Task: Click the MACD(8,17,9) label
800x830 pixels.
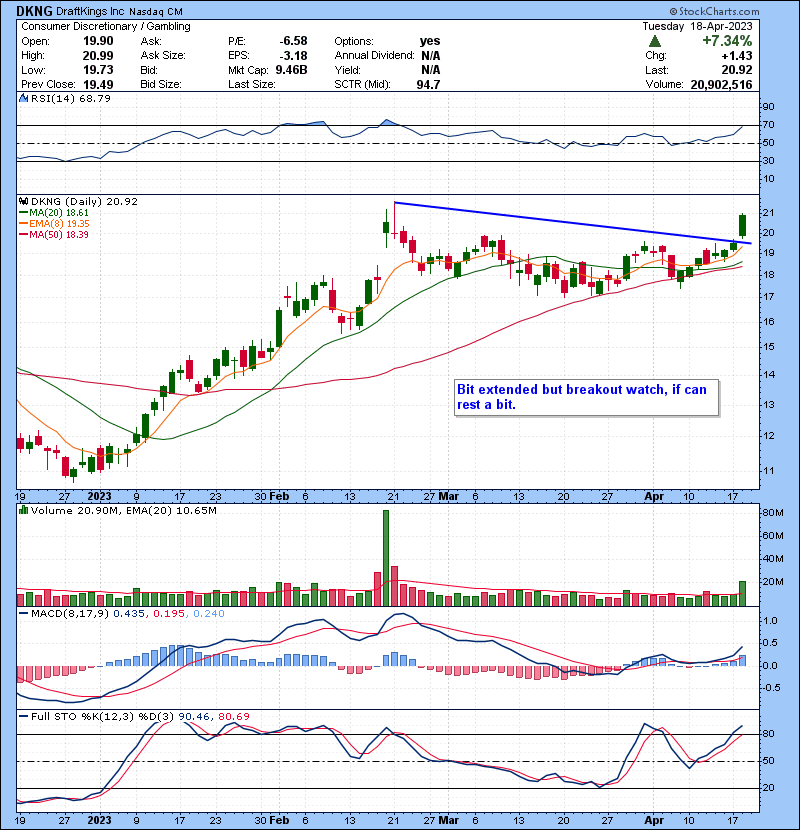Action: point(69,613)
